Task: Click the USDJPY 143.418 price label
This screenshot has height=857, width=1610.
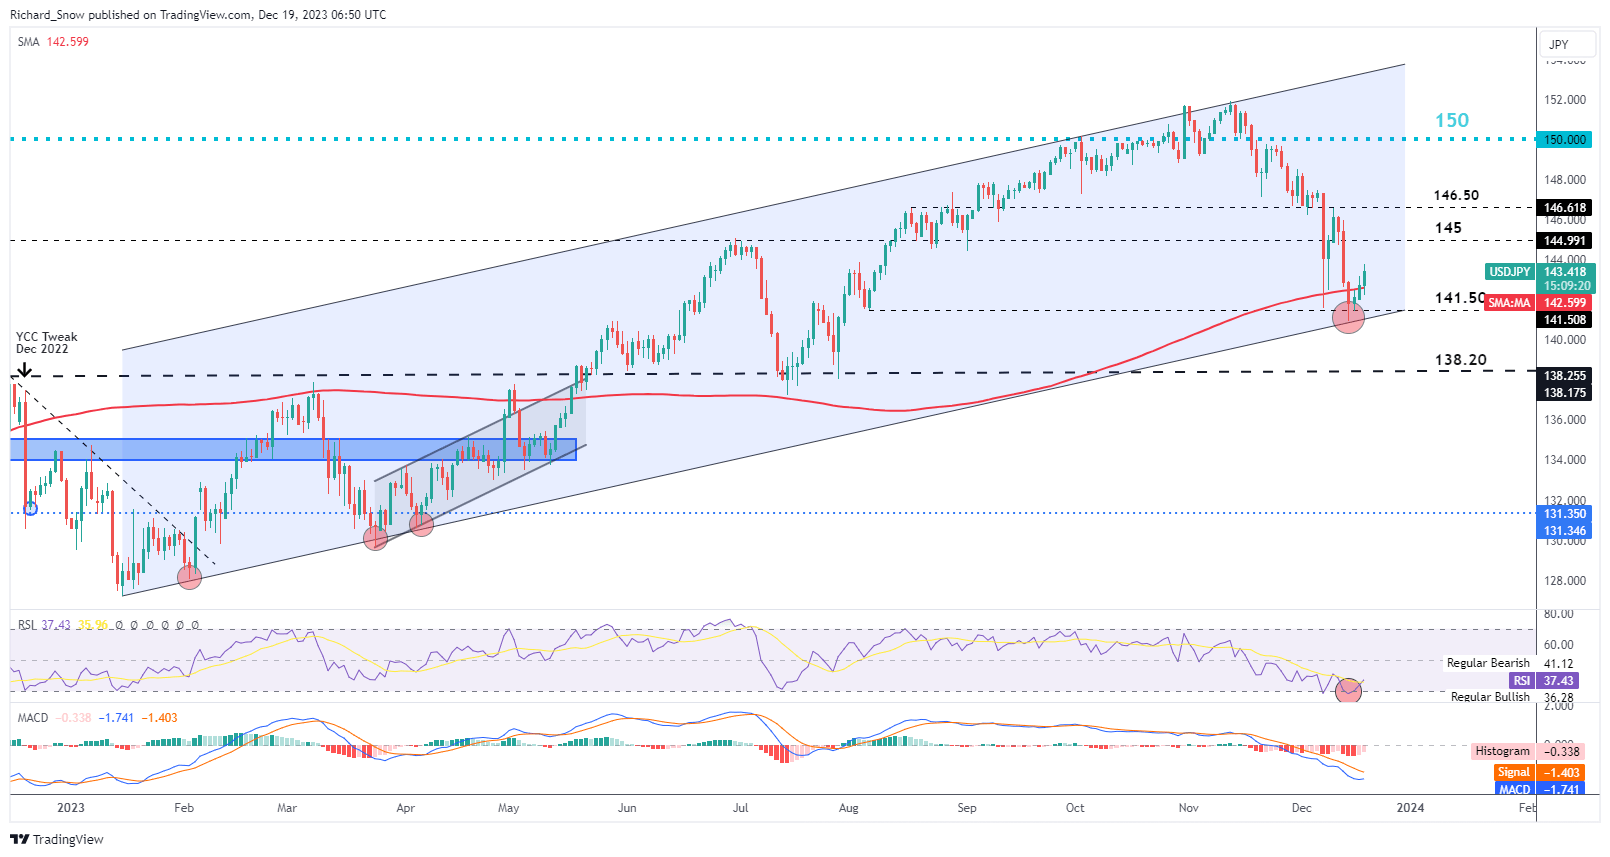Action: click(x=1539, y=272)
